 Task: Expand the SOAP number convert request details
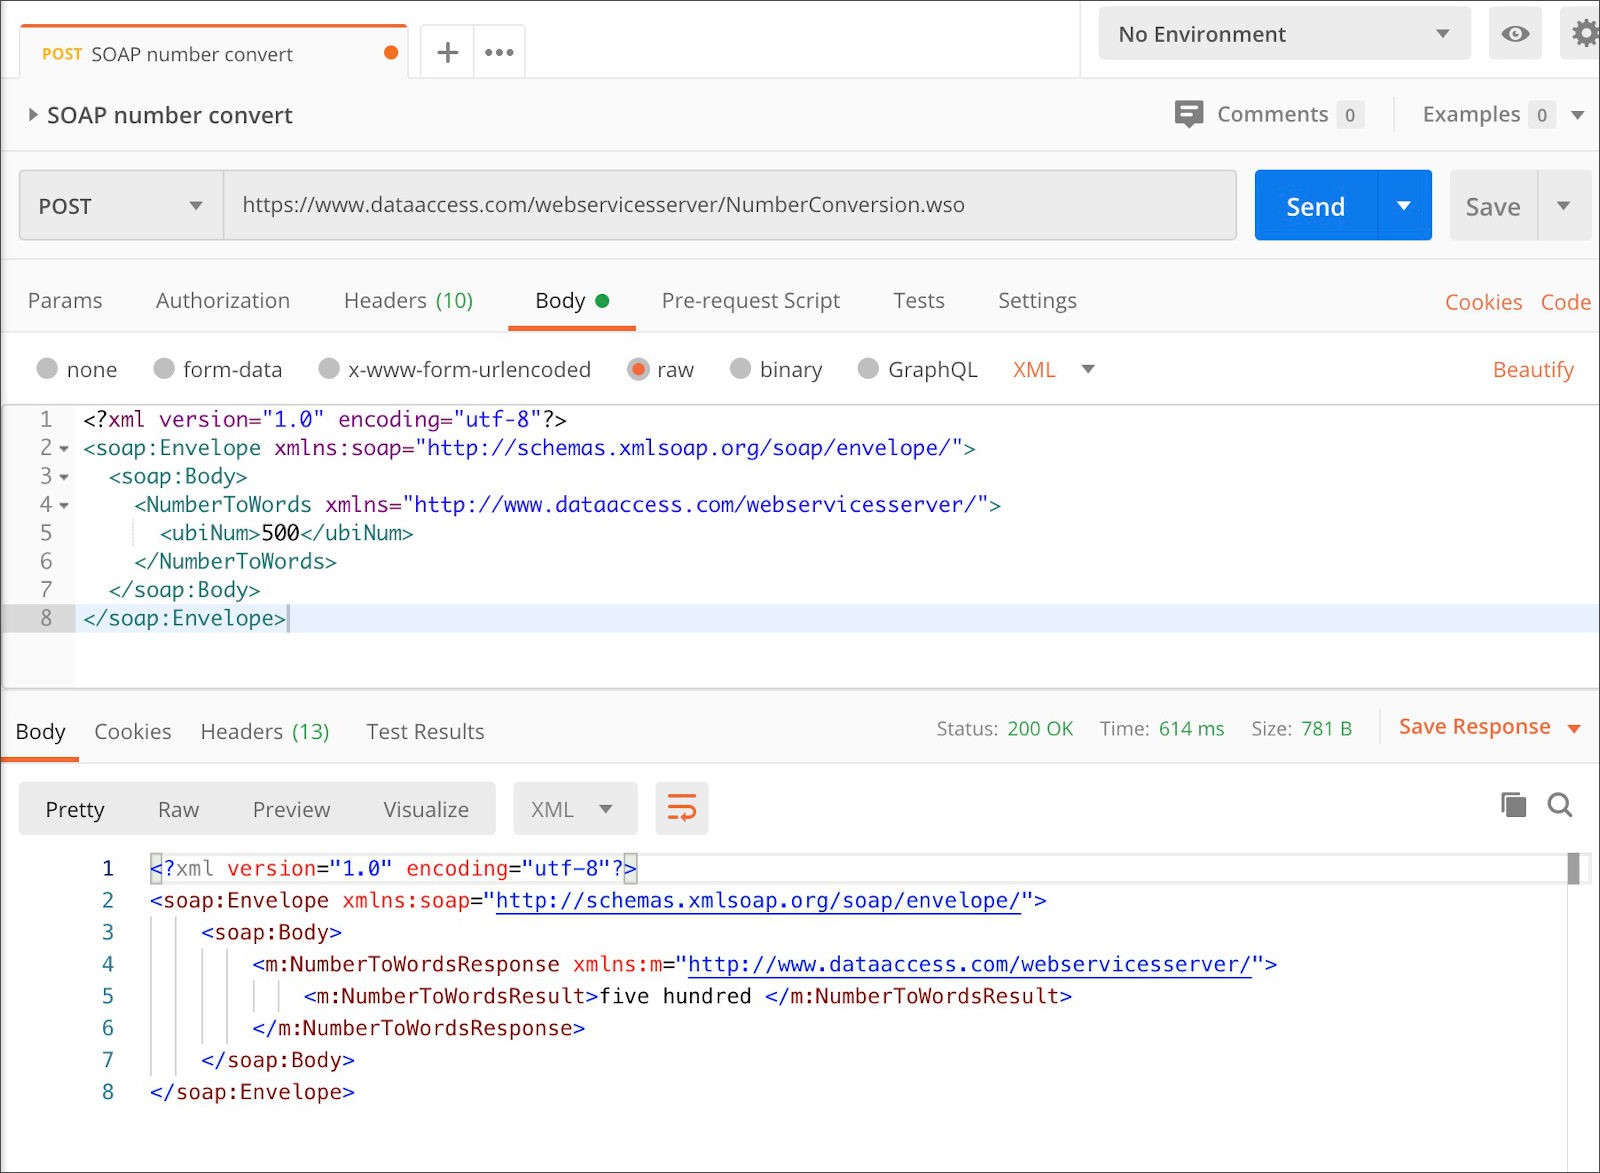(33, 115)
